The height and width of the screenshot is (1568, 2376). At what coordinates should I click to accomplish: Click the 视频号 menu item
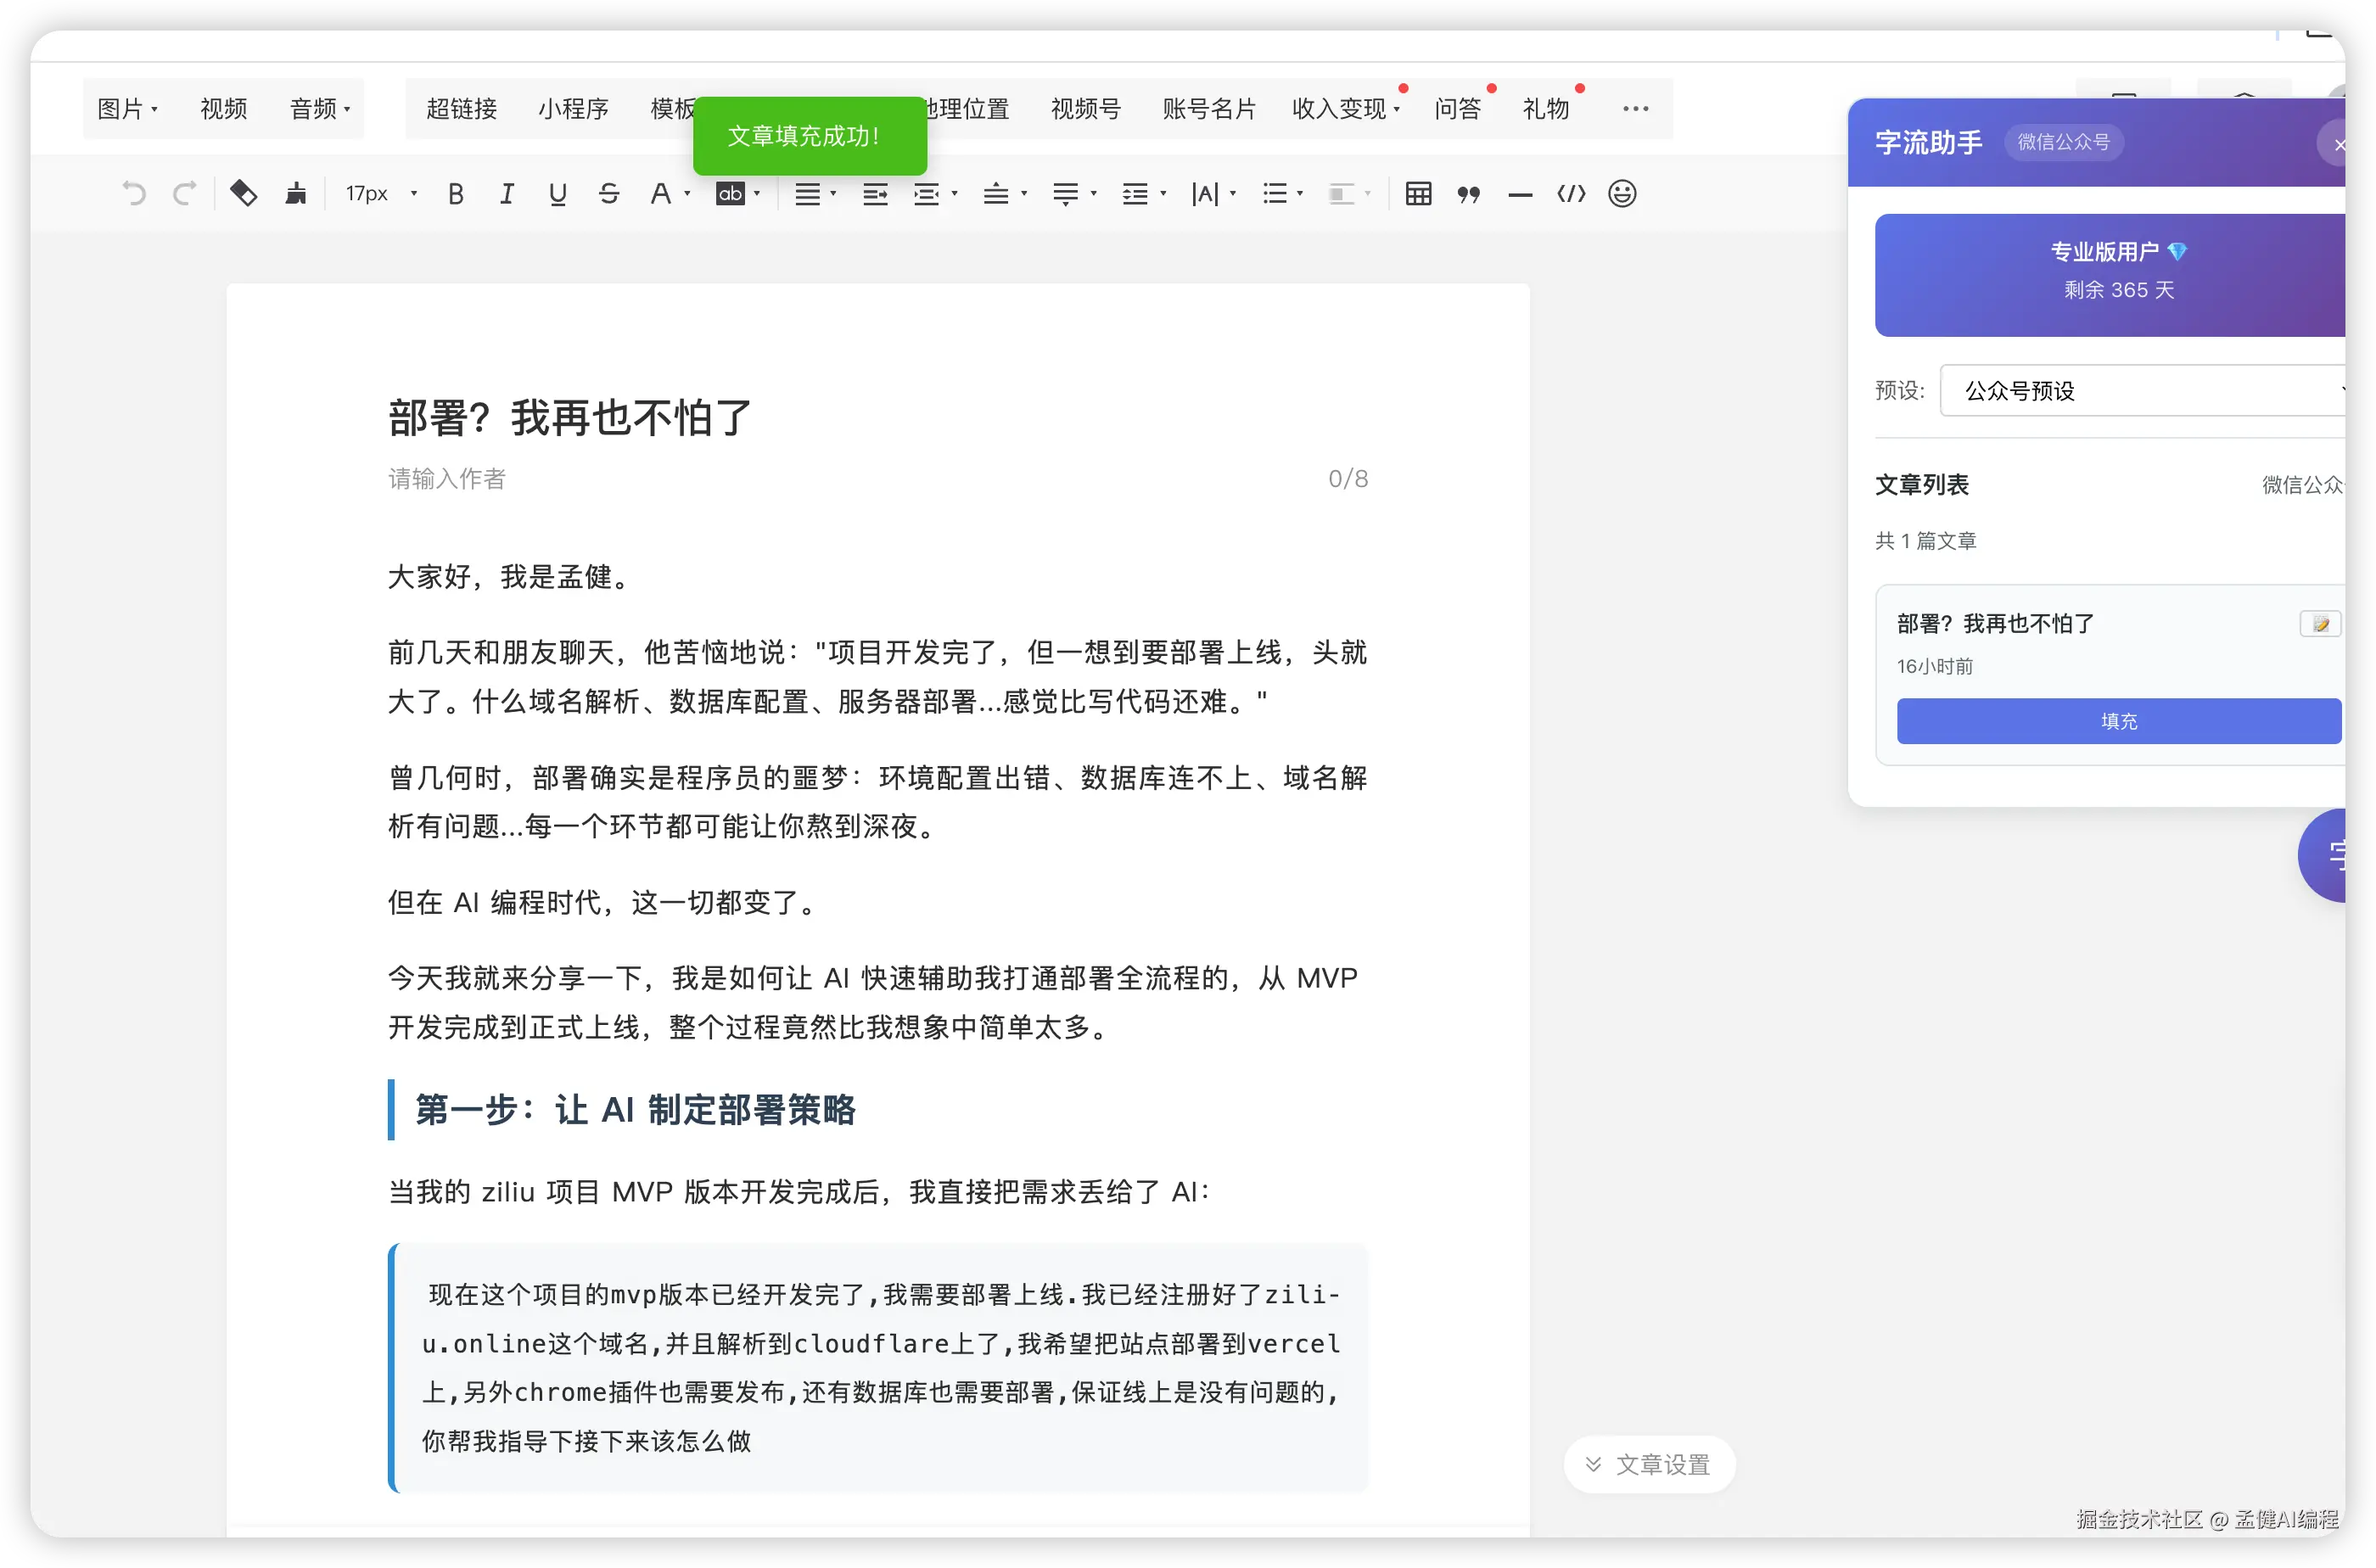1086,109
